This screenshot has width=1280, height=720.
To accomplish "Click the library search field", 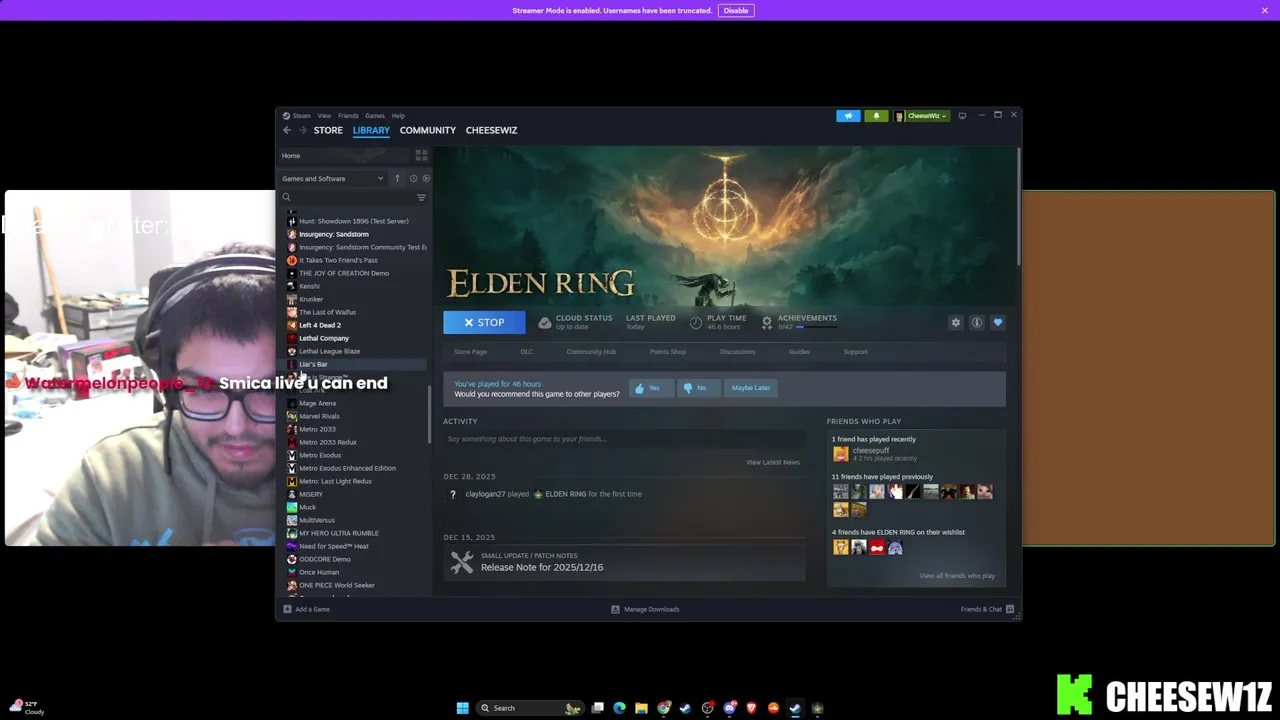I will pyautogui.click(x=345, y=197).
